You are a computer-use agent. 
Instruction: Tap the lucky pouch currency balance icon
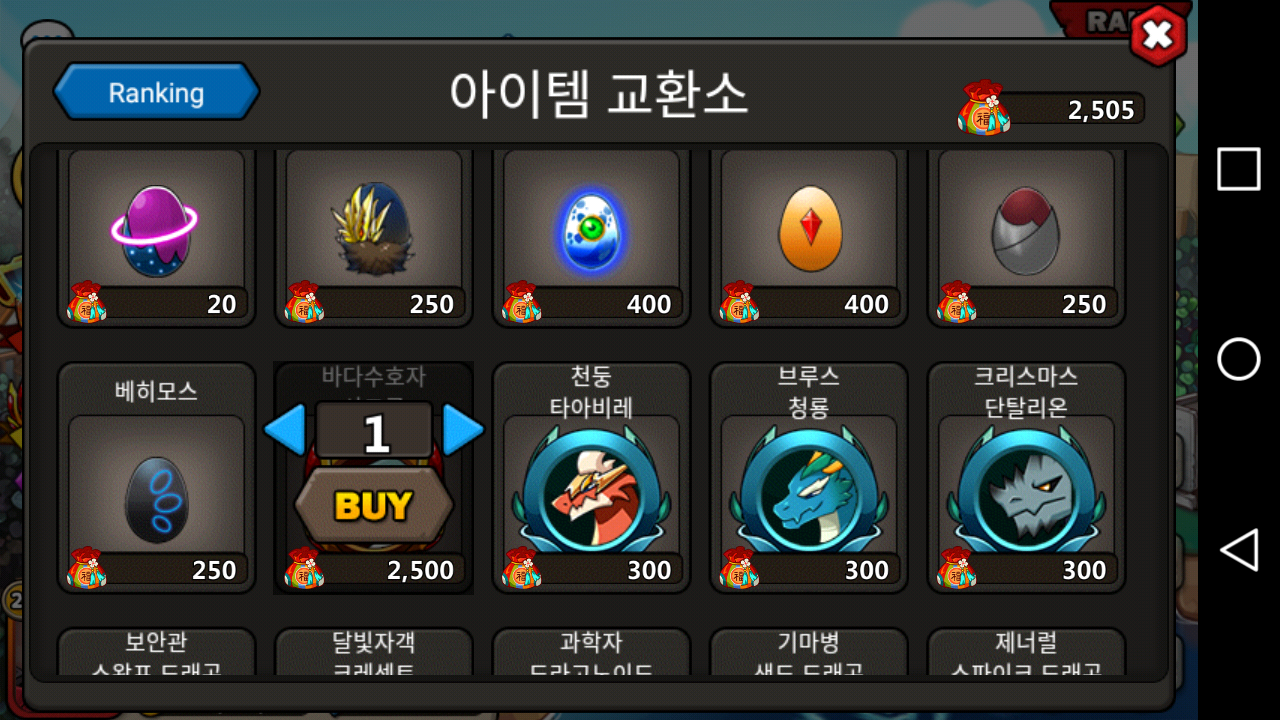point(983,108)
